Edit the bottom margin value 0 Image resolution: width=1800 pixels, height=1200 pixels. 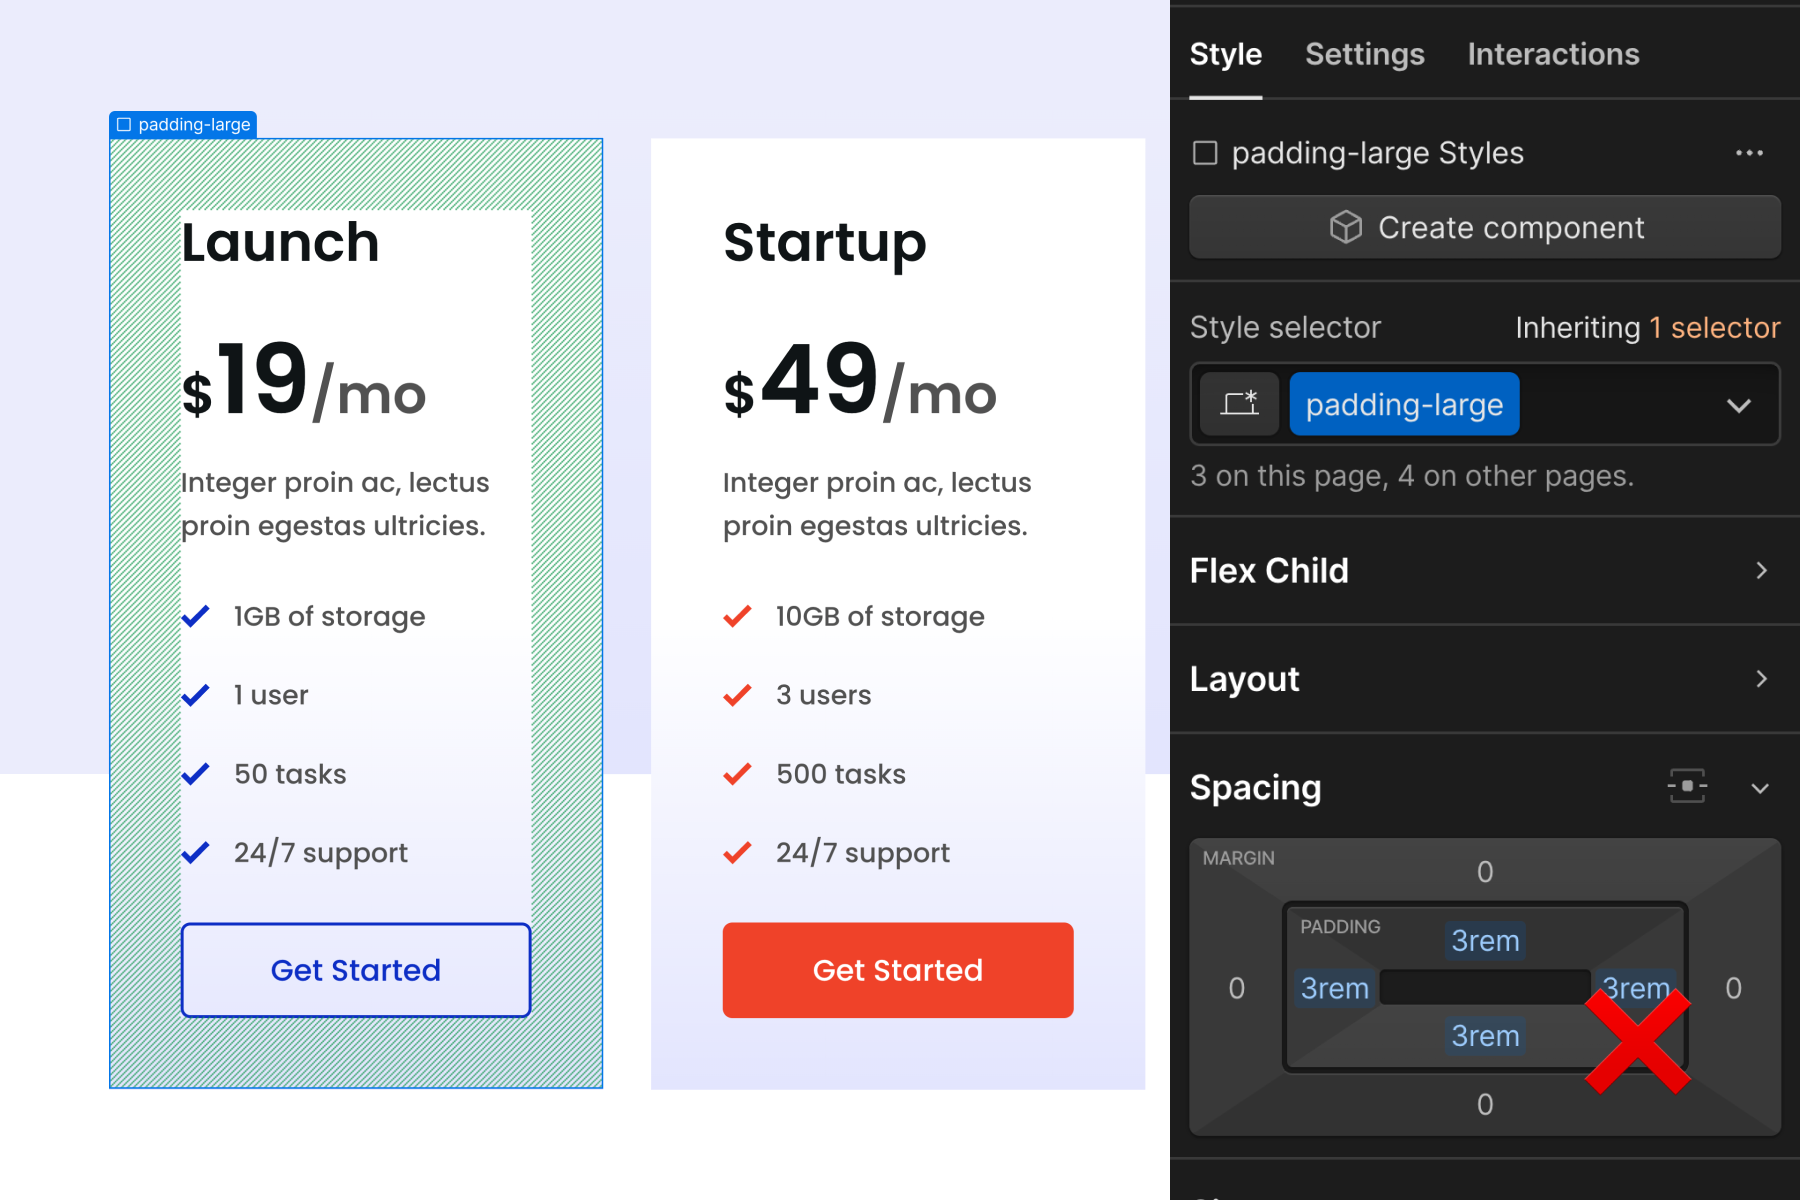click(1485, 1104)
